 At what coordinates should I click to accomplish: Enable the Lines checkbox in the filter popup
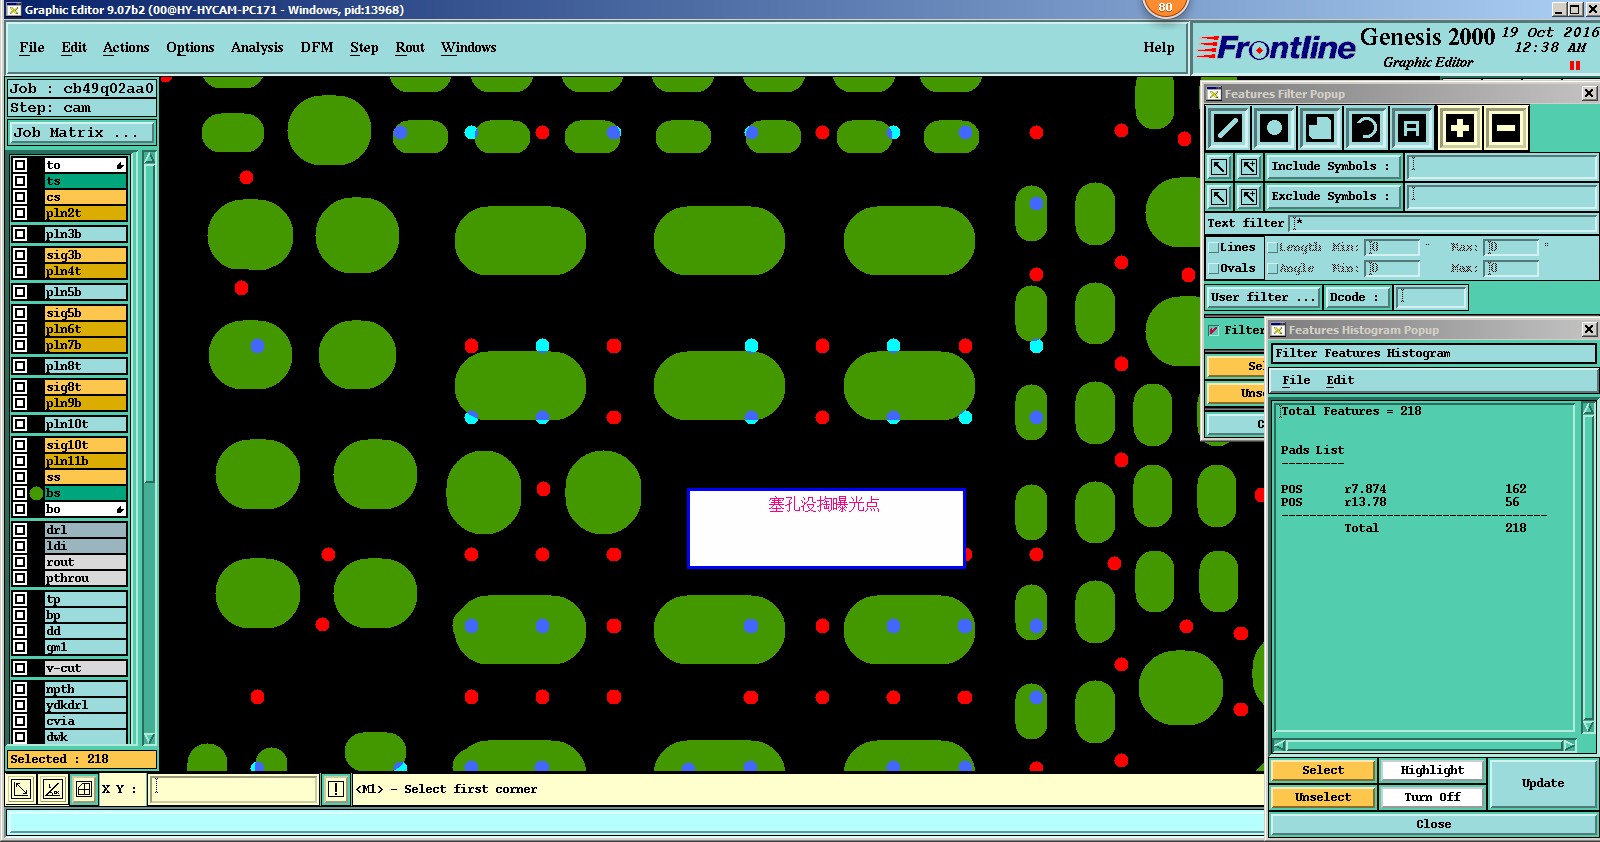1214,247
